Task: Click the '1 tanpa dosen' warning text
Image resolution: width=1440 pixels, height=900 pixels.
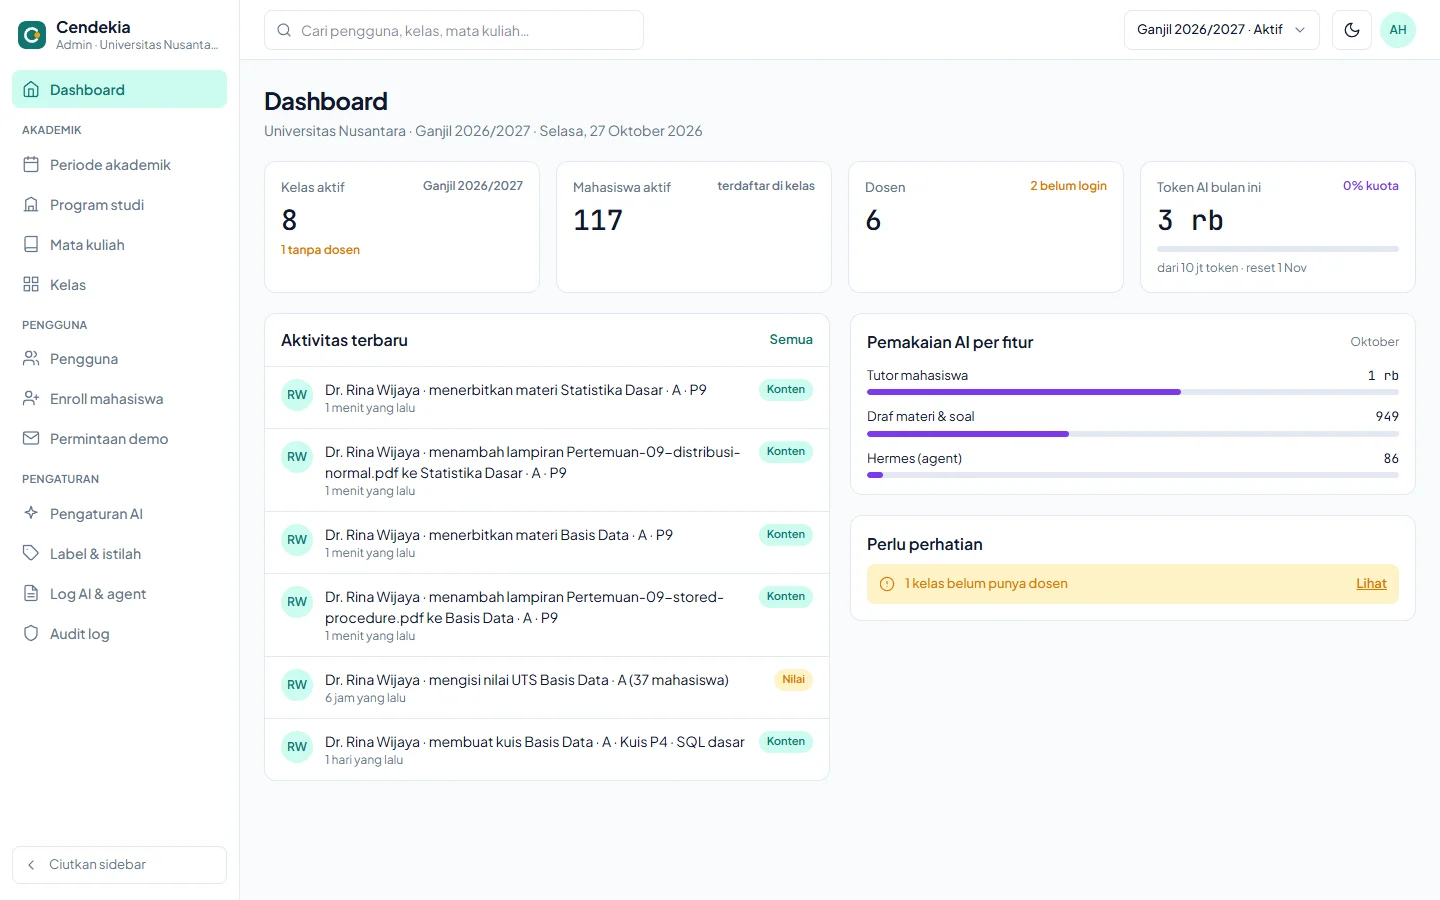Action: [320, 250]
